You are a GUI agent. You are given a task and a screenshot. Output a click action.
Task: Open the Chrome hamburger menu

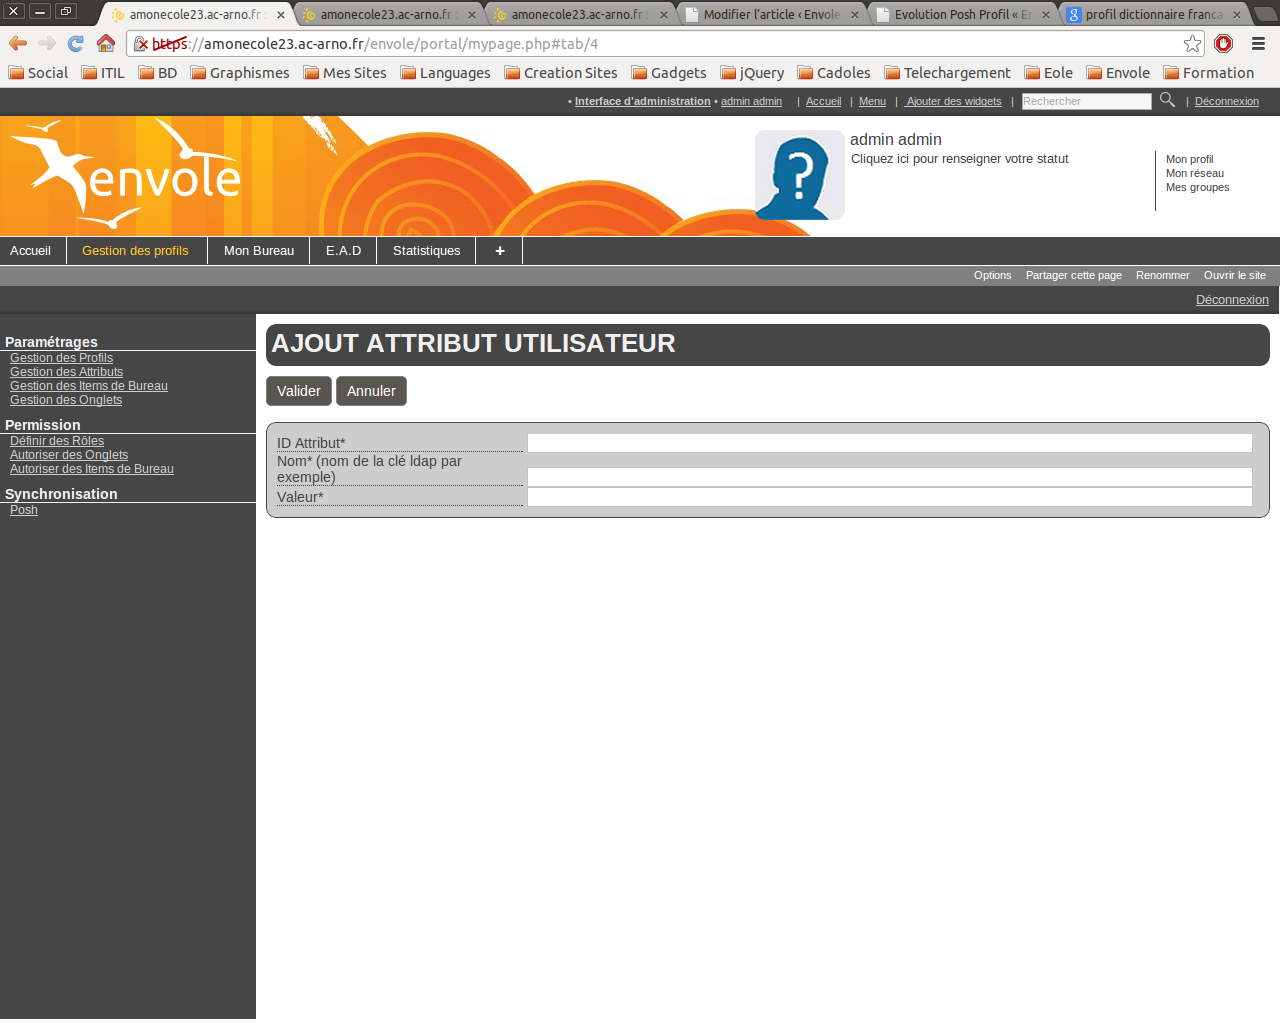pyautogui.click(x=1258, y=43)
